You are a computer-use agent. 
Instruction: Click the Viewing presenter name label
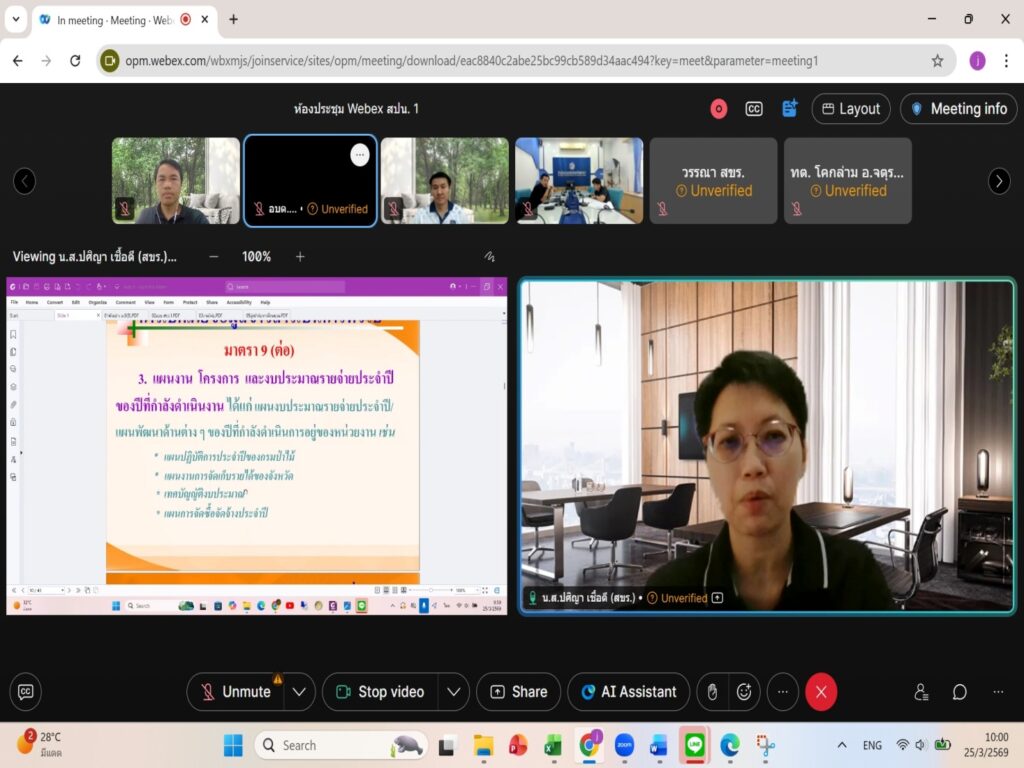point(95,257)
